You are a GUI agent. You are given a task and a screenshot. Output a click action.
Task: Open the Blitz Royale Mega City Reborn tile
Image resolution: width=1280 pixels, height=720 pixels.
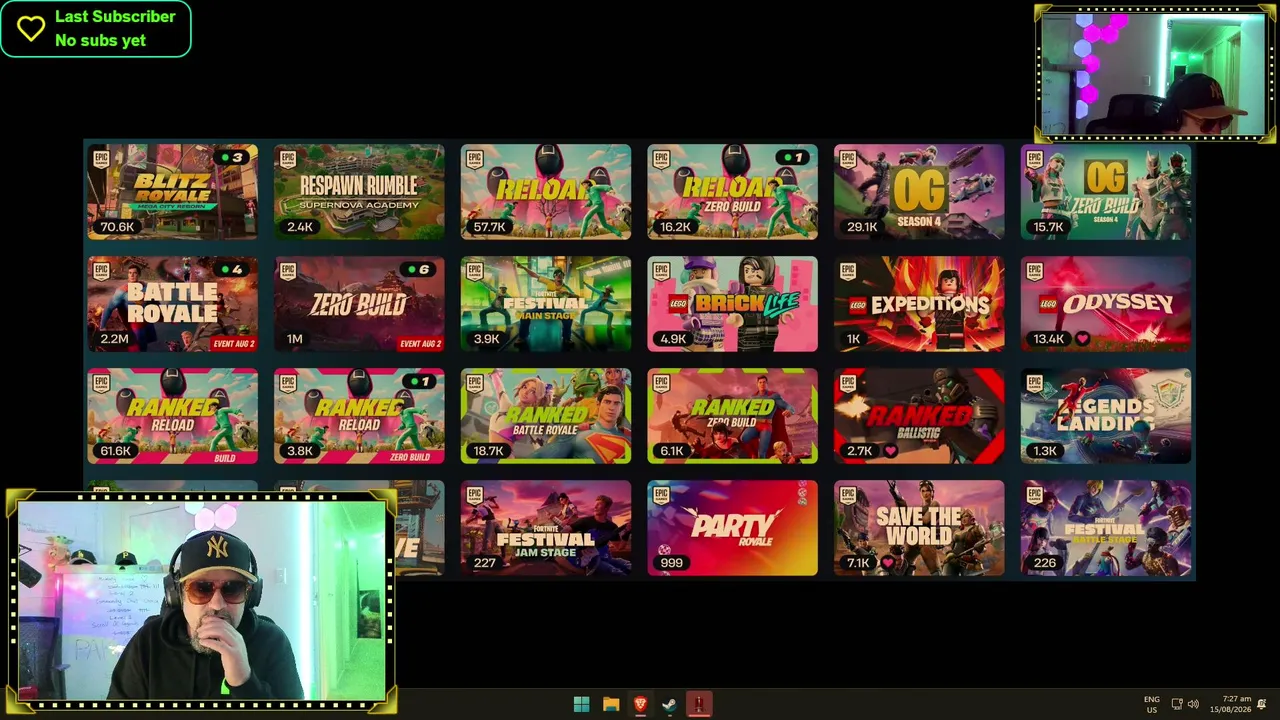tap(172, 192)
